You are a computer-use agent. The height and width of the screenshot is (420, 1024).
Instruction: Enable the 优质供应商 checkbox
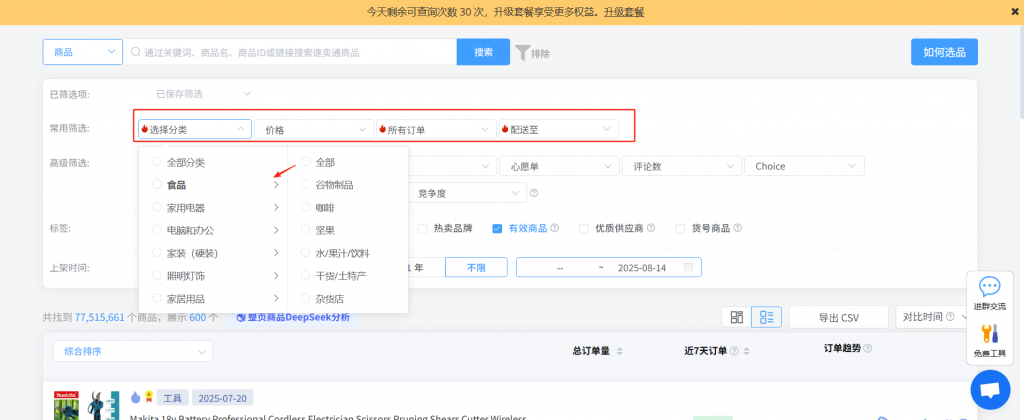(583, 228)
